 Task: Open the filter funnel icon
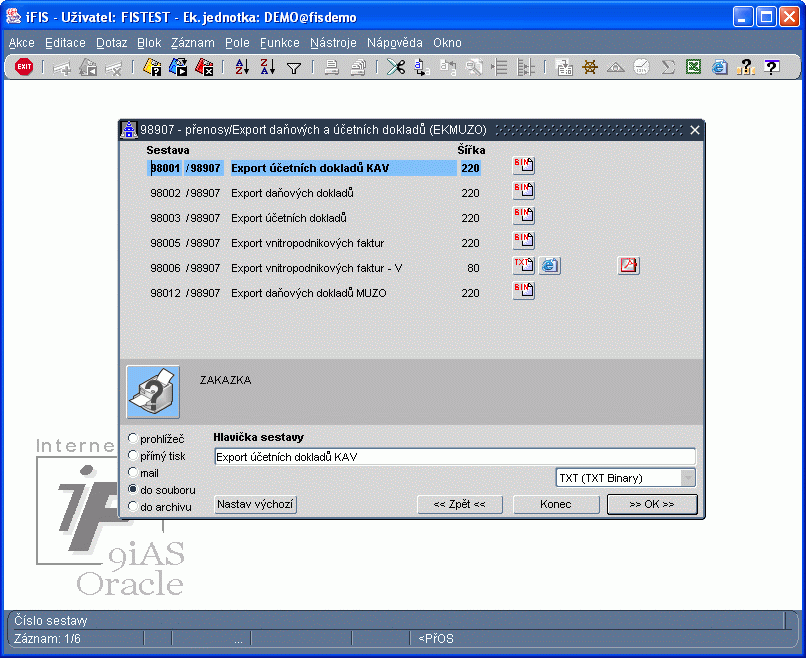pos(294,67)
